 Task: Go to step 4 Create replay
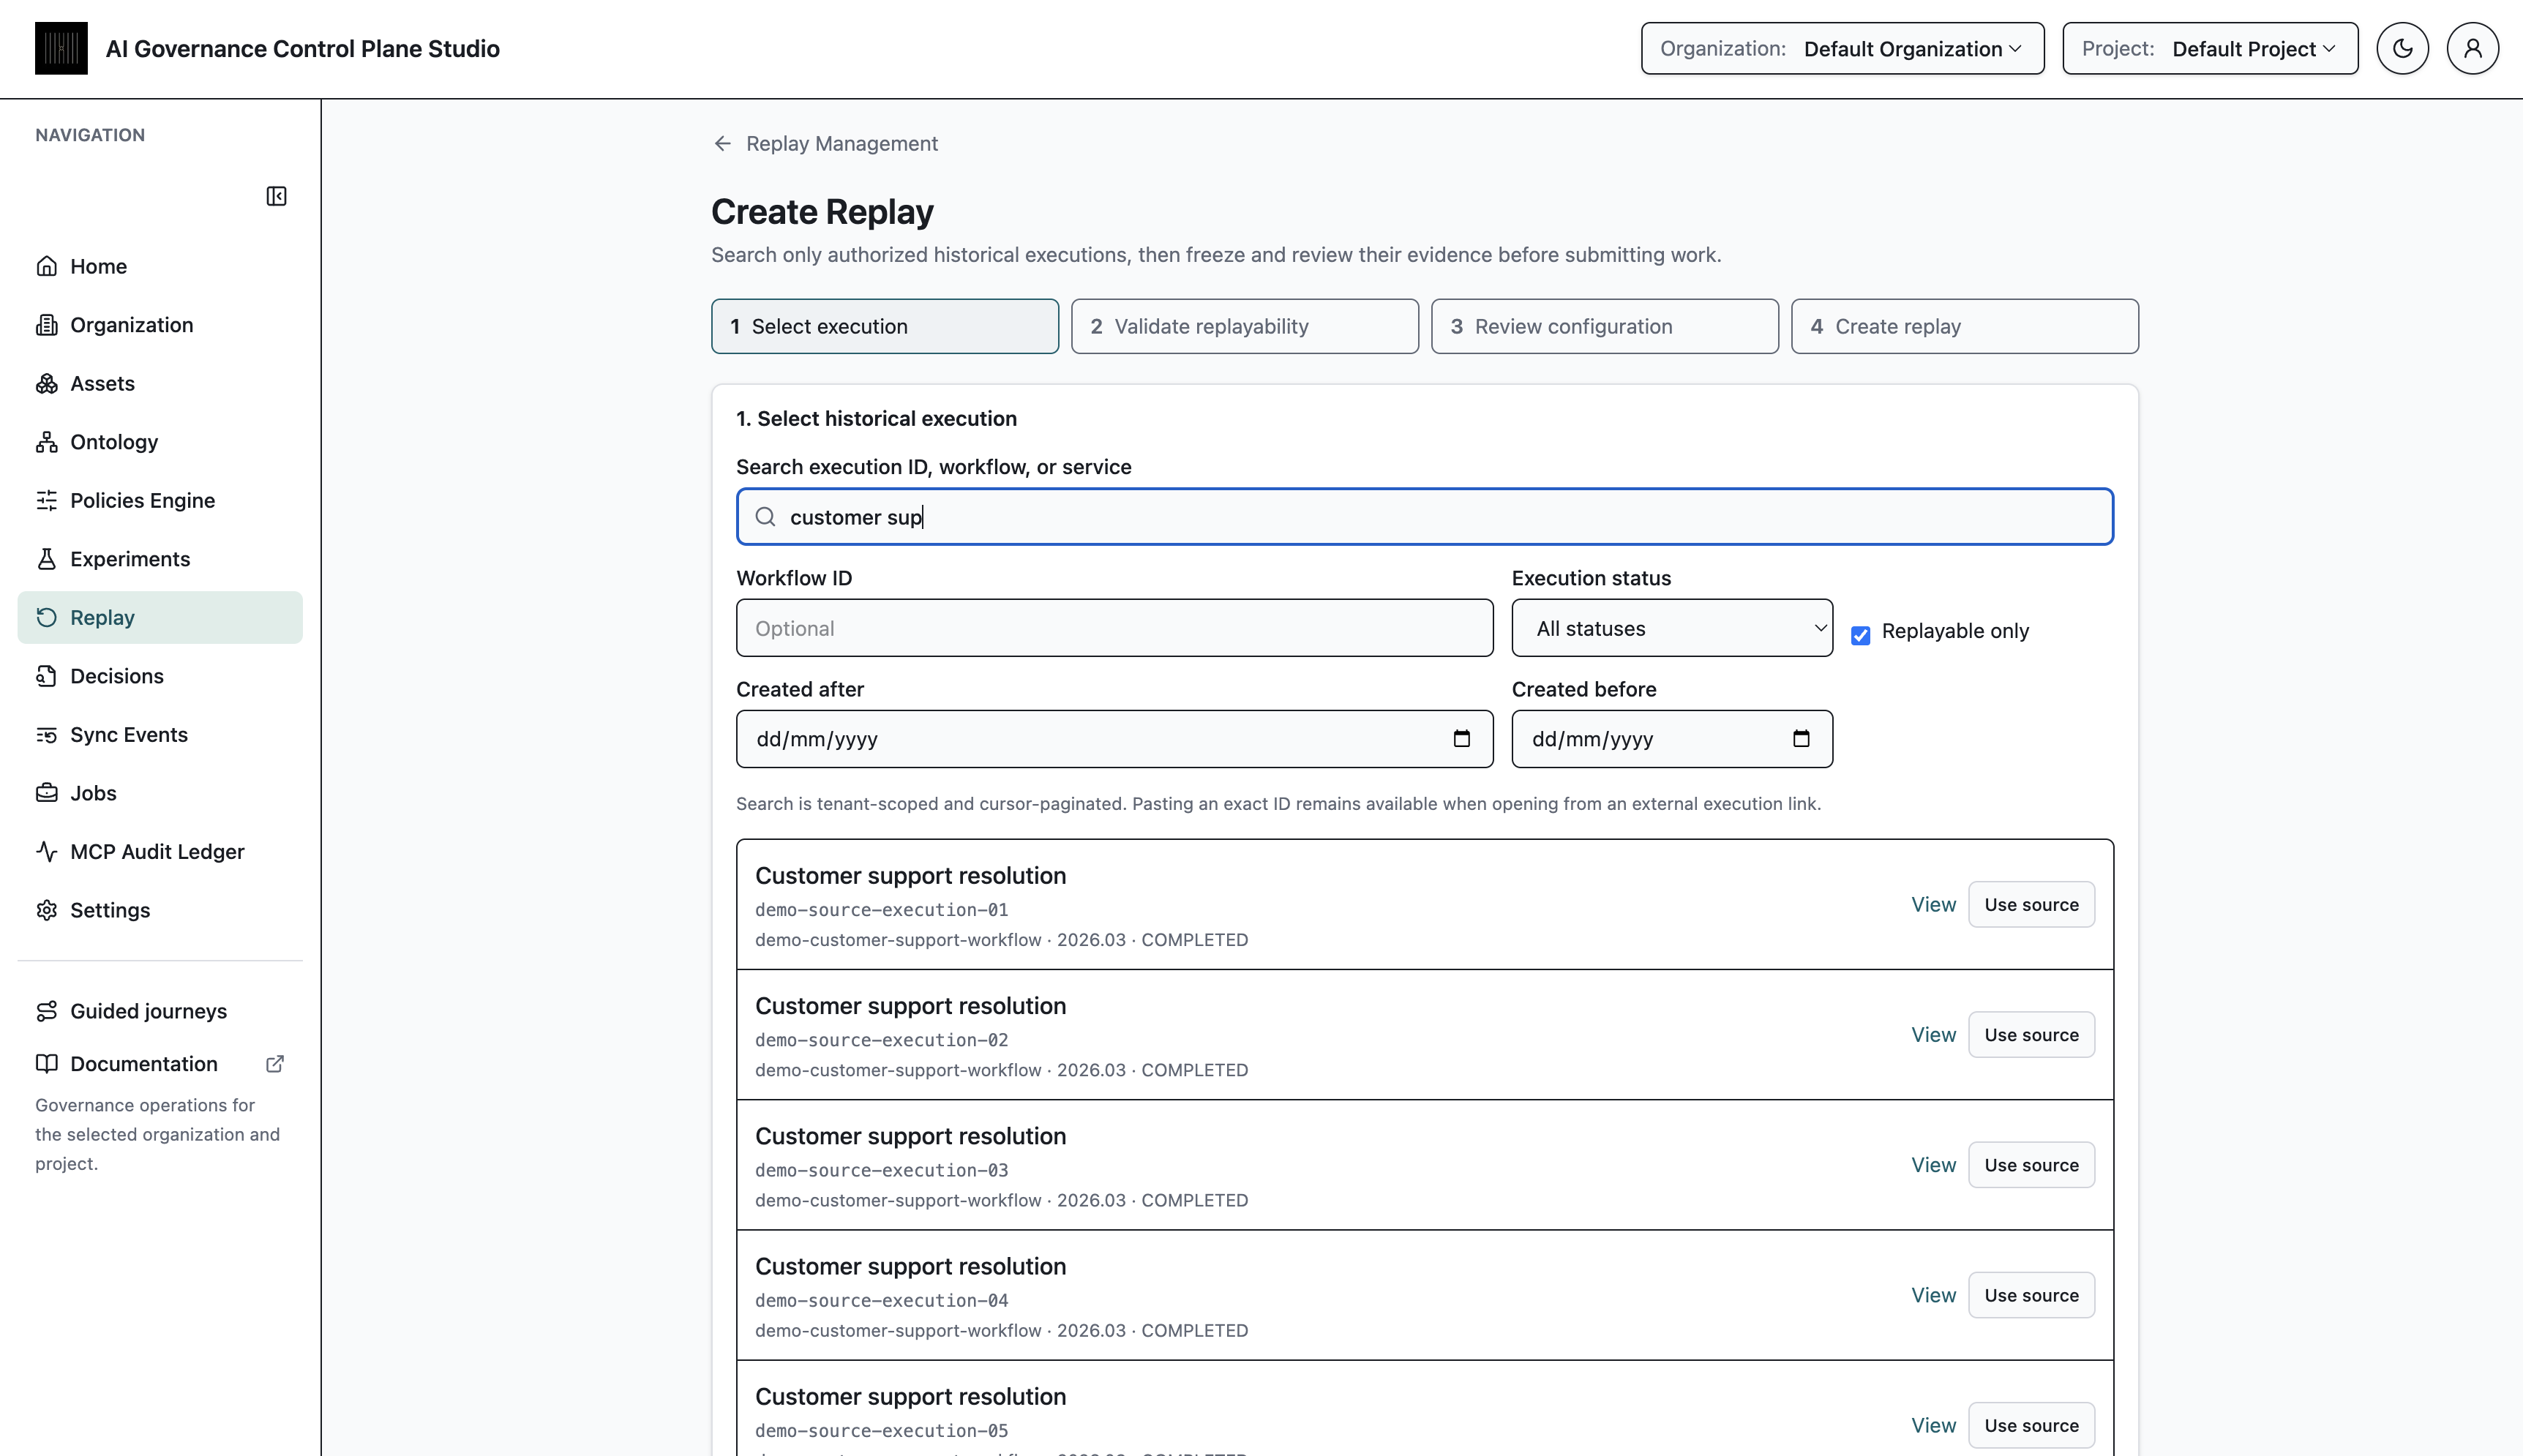coord(1965,326)
